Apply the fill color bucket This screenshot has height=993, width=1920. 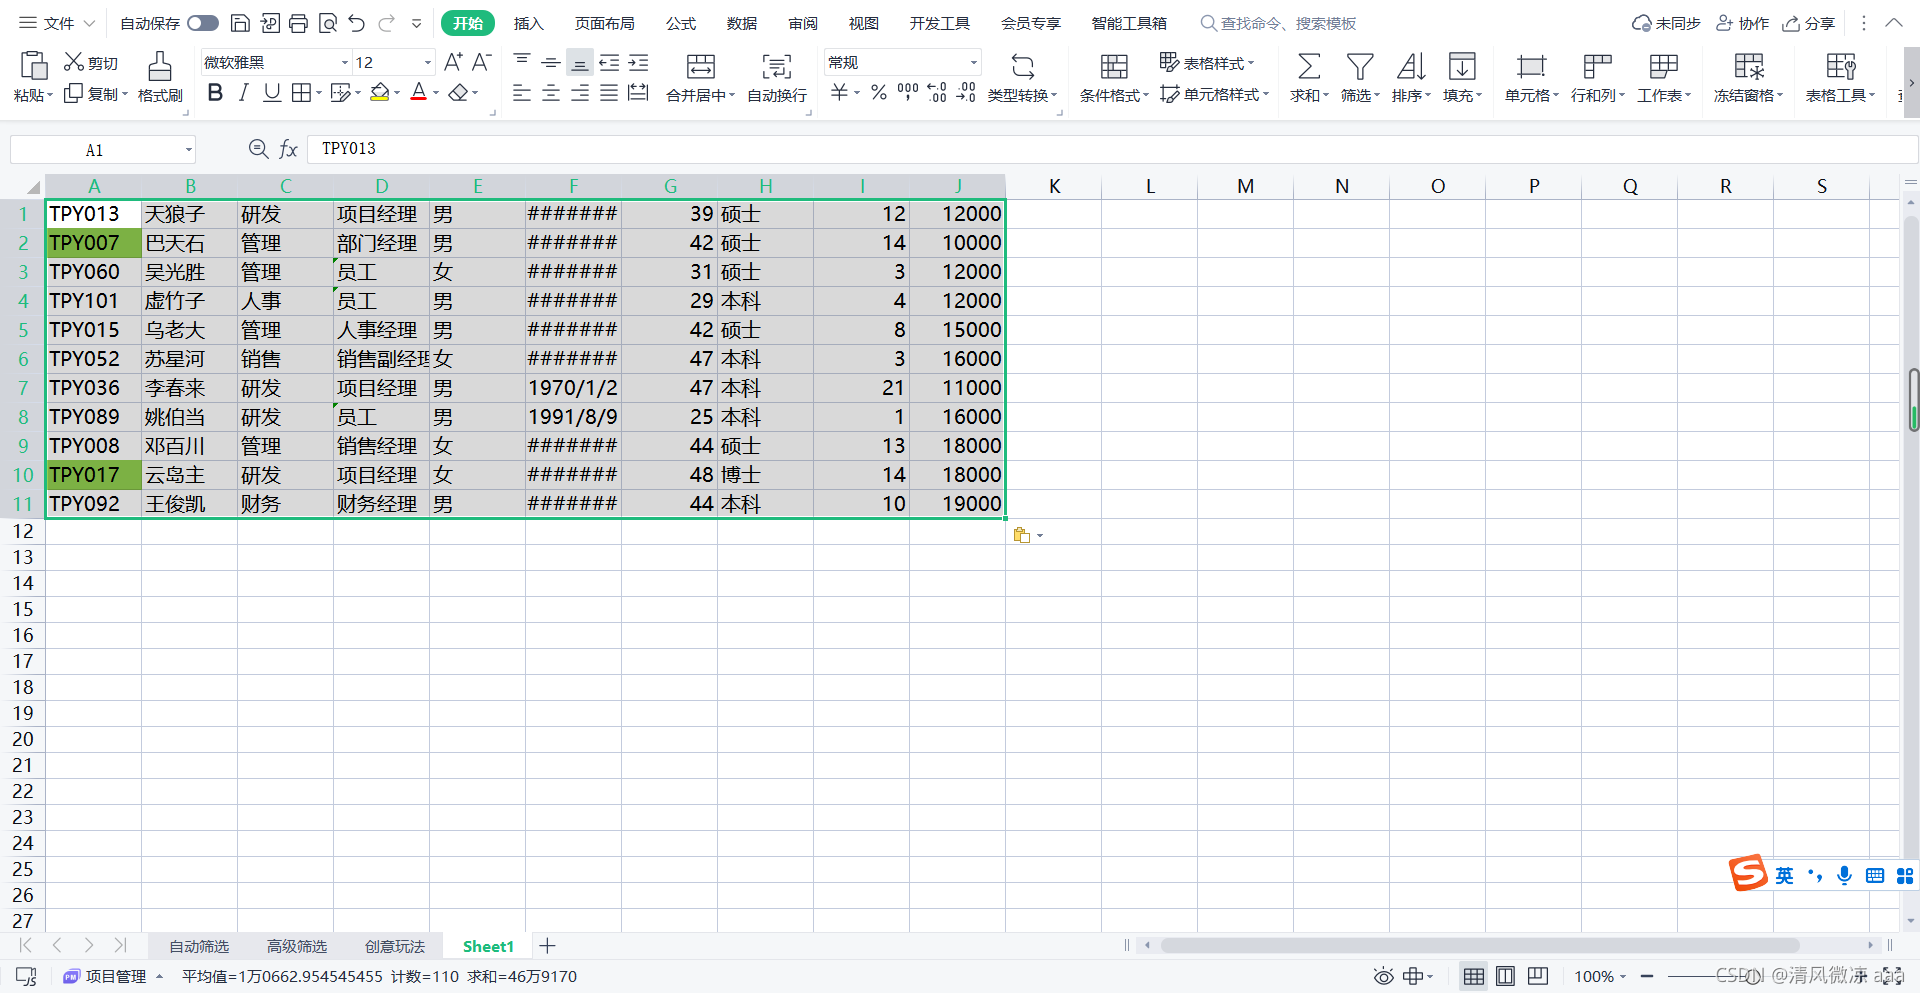(380, 93)
